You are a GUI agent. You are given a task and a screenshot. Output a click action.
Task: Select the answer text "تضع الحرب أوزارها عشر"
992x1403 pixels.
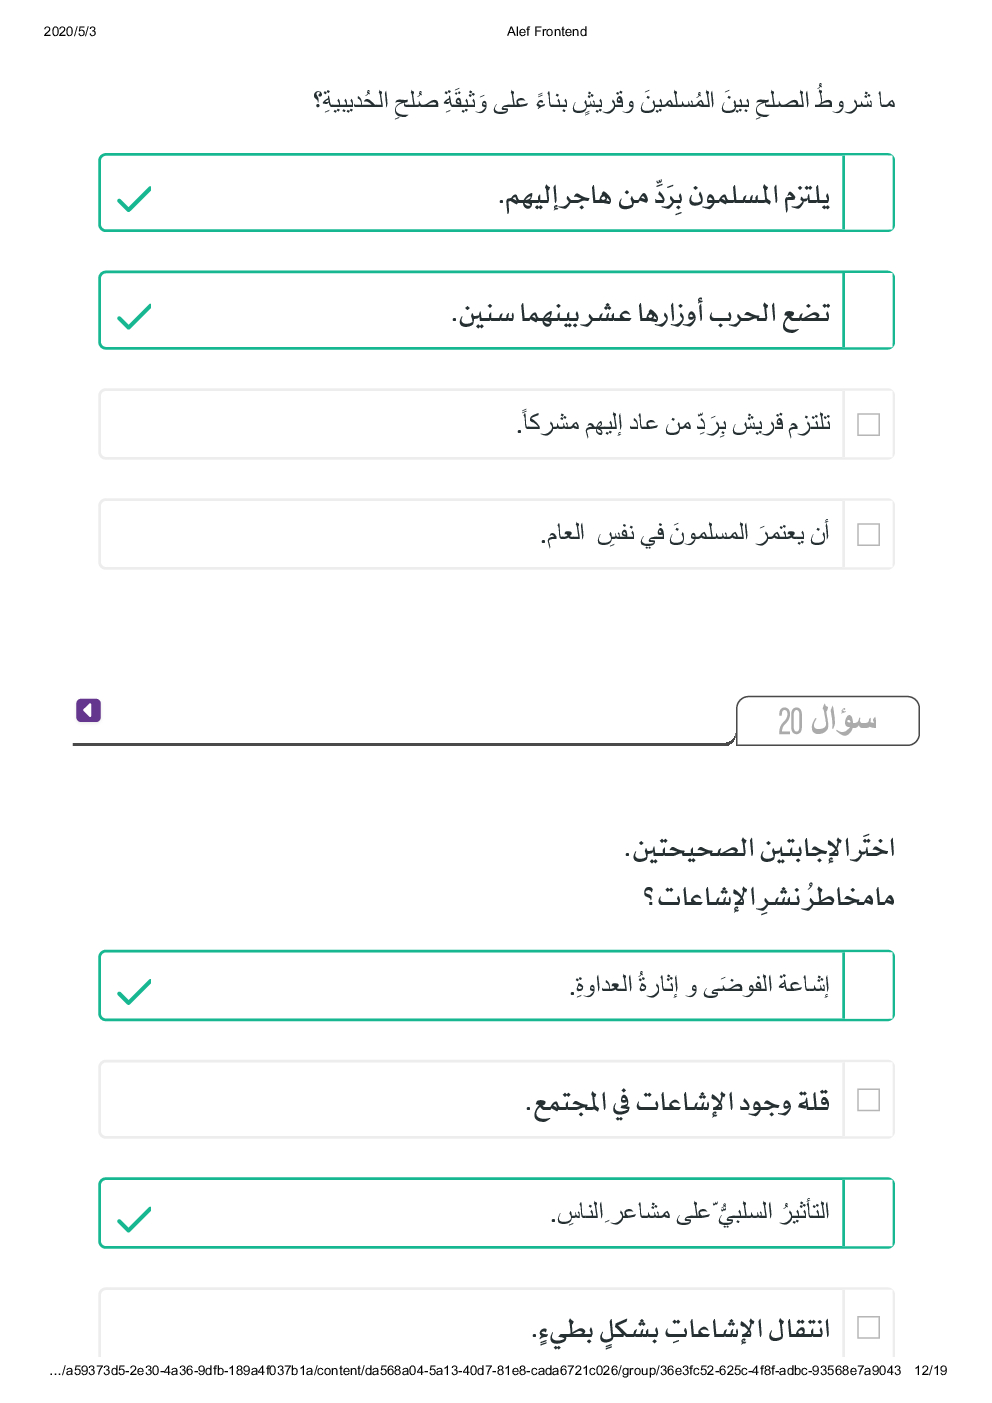pos(641,314)
